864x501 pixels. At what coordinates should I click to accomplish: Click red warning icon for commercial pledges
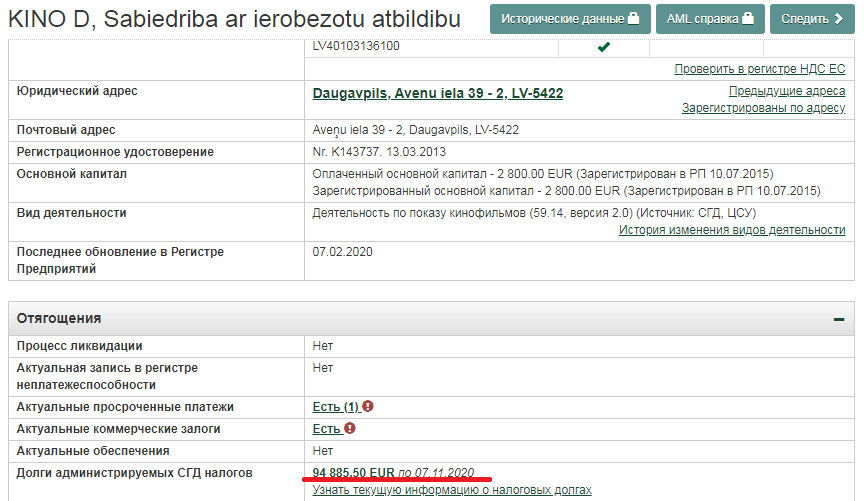click(350, 428)
